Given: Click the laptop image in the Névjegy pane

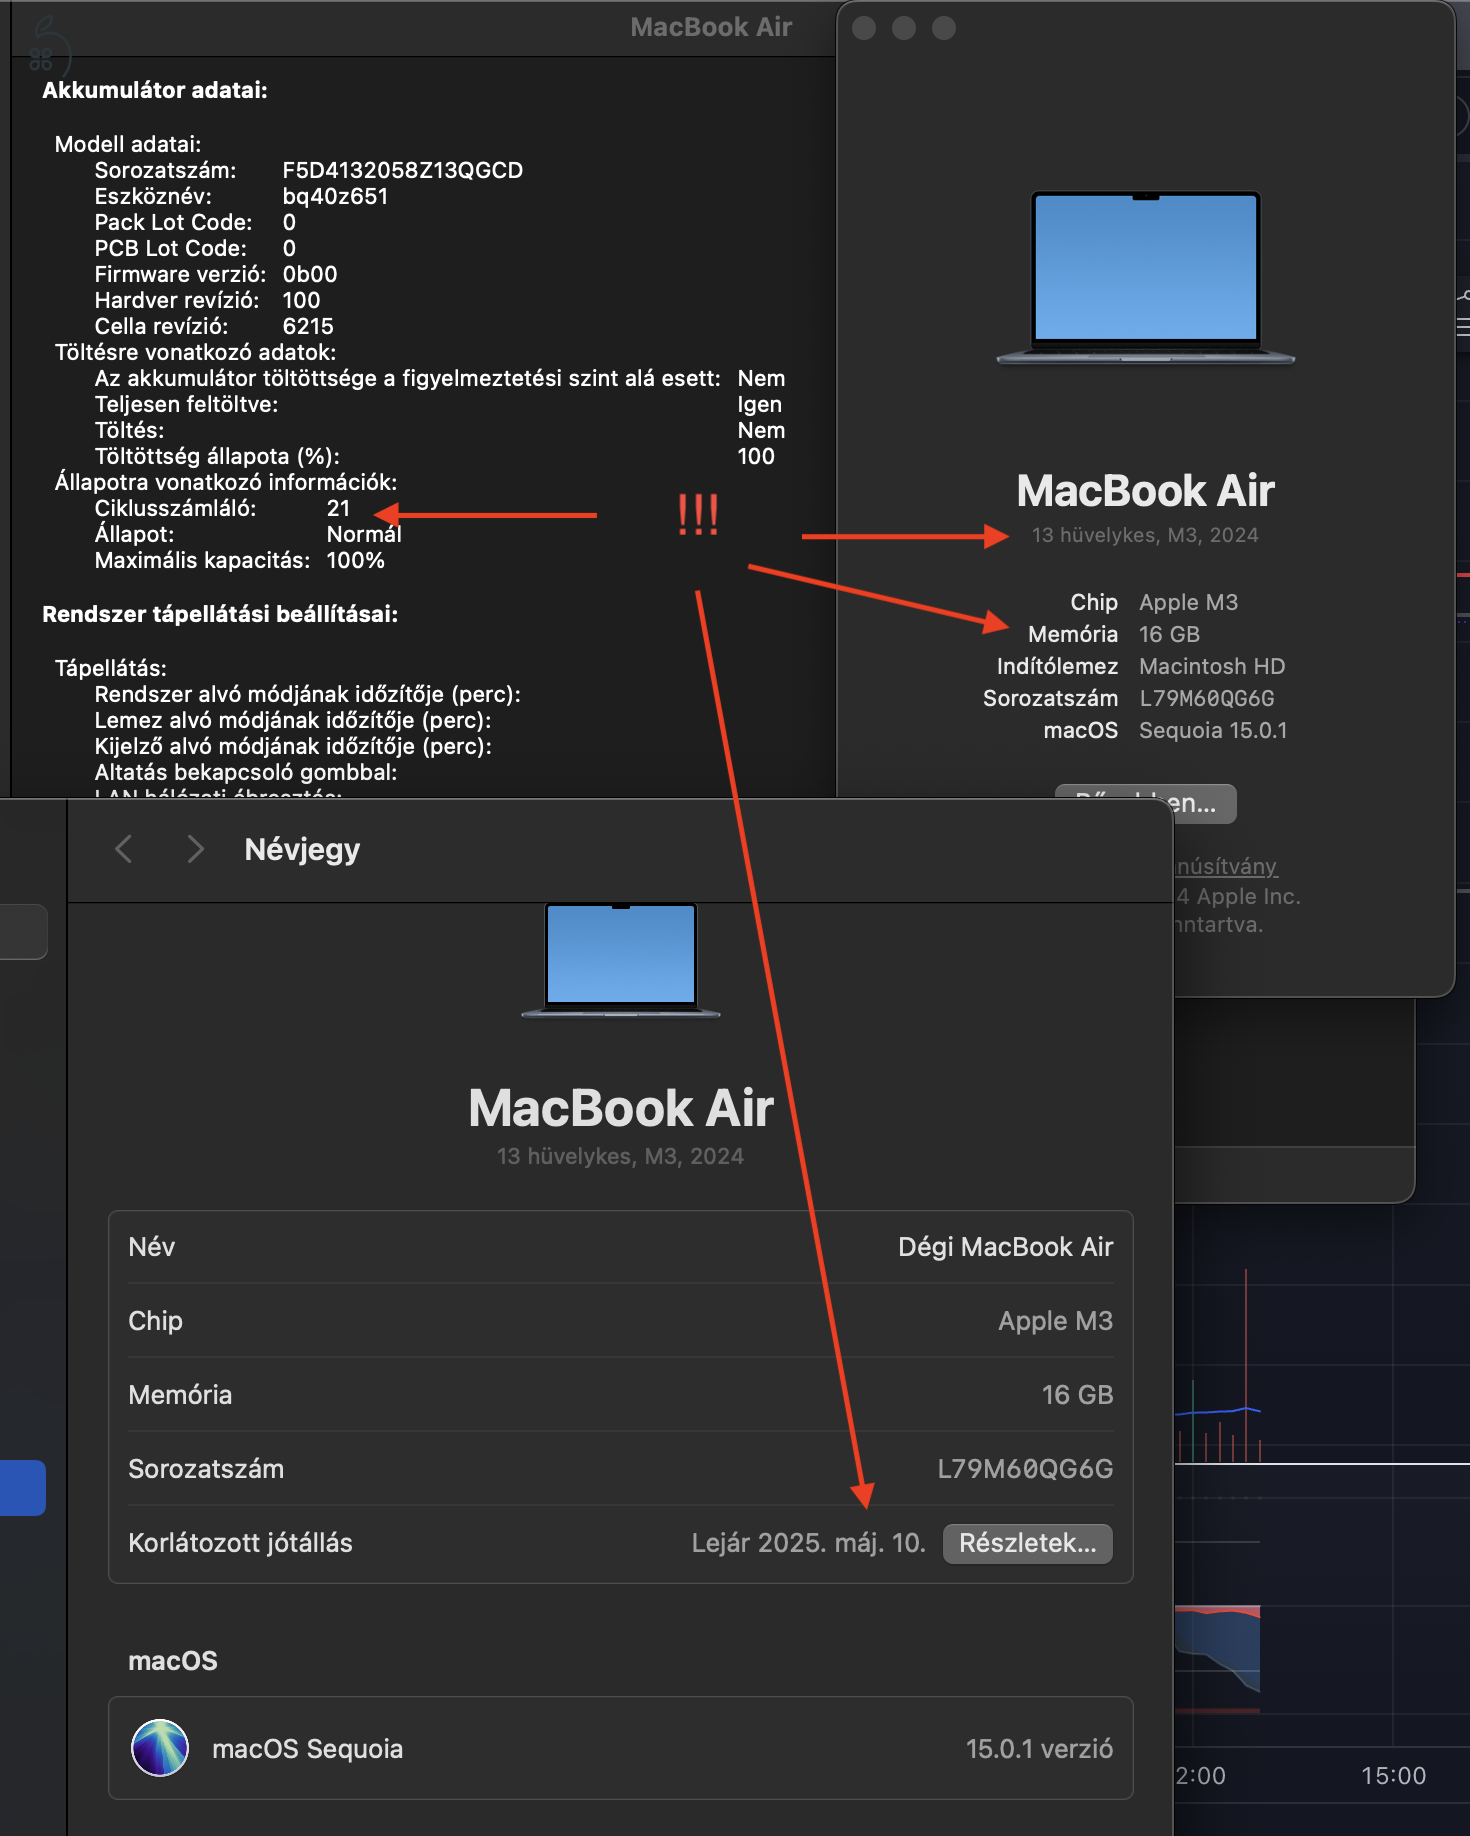Looking at the screenshot, I should 621,960.
